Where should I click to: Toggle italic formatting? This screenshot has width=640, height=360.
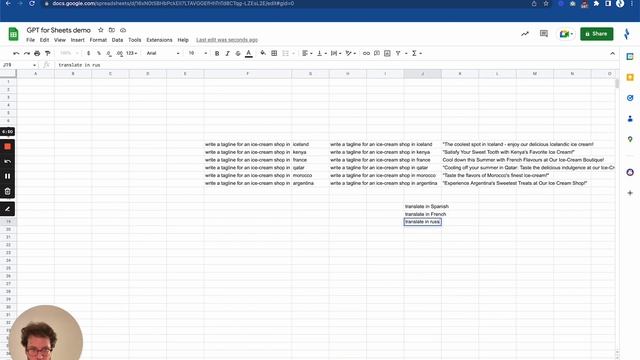[227, 53]
